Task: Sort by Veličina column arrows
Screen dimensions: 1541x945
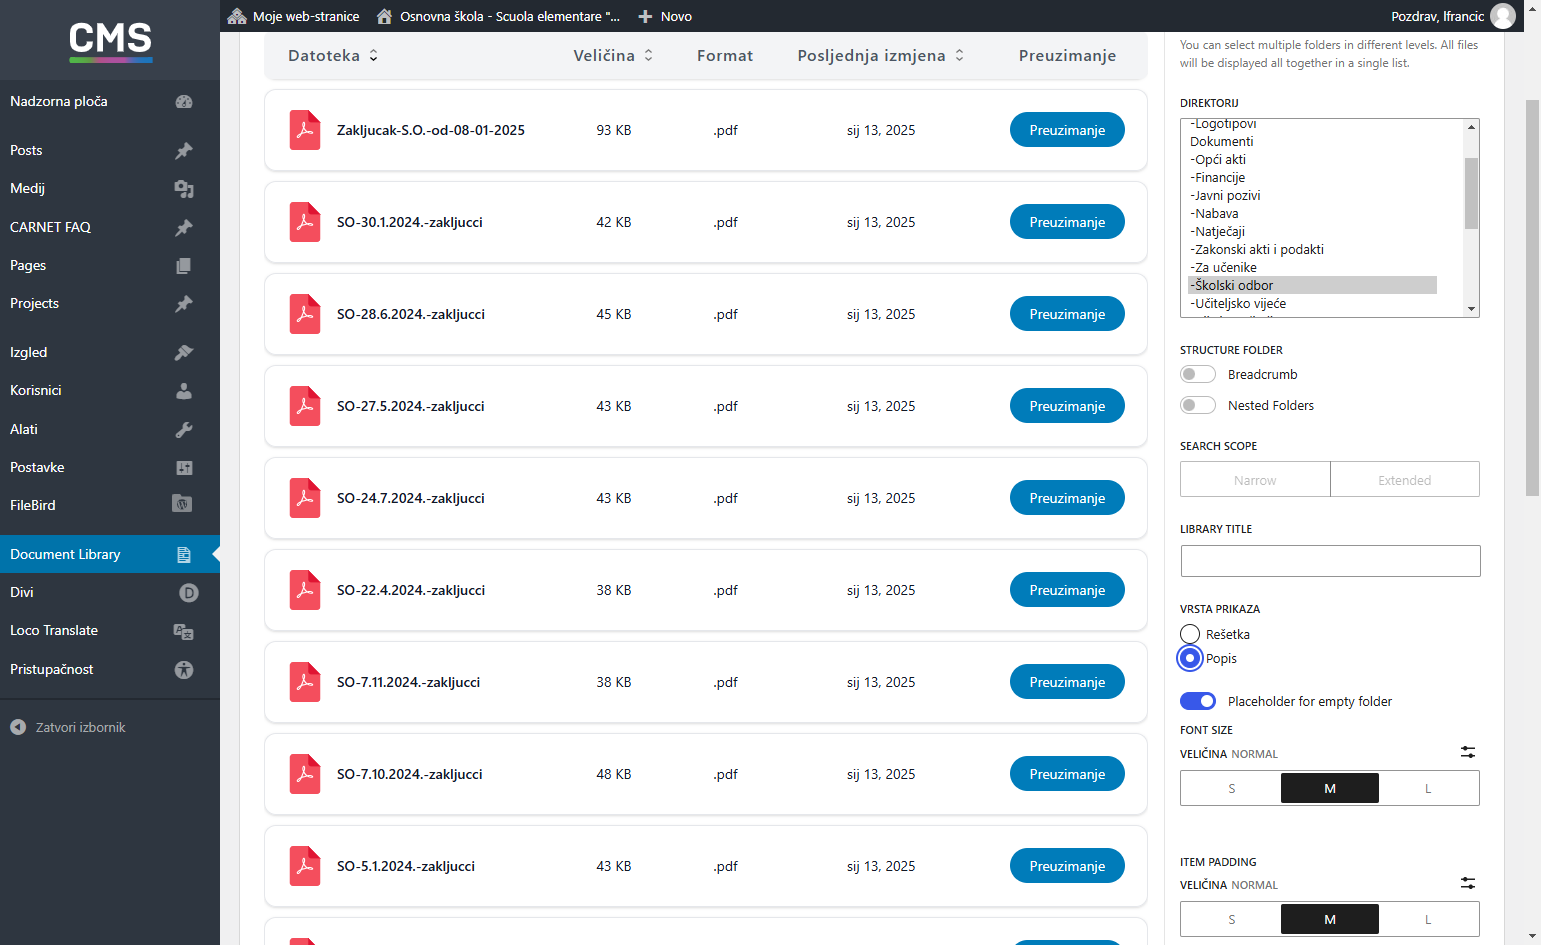Action: pyautogui.click(x=648, y=56)
